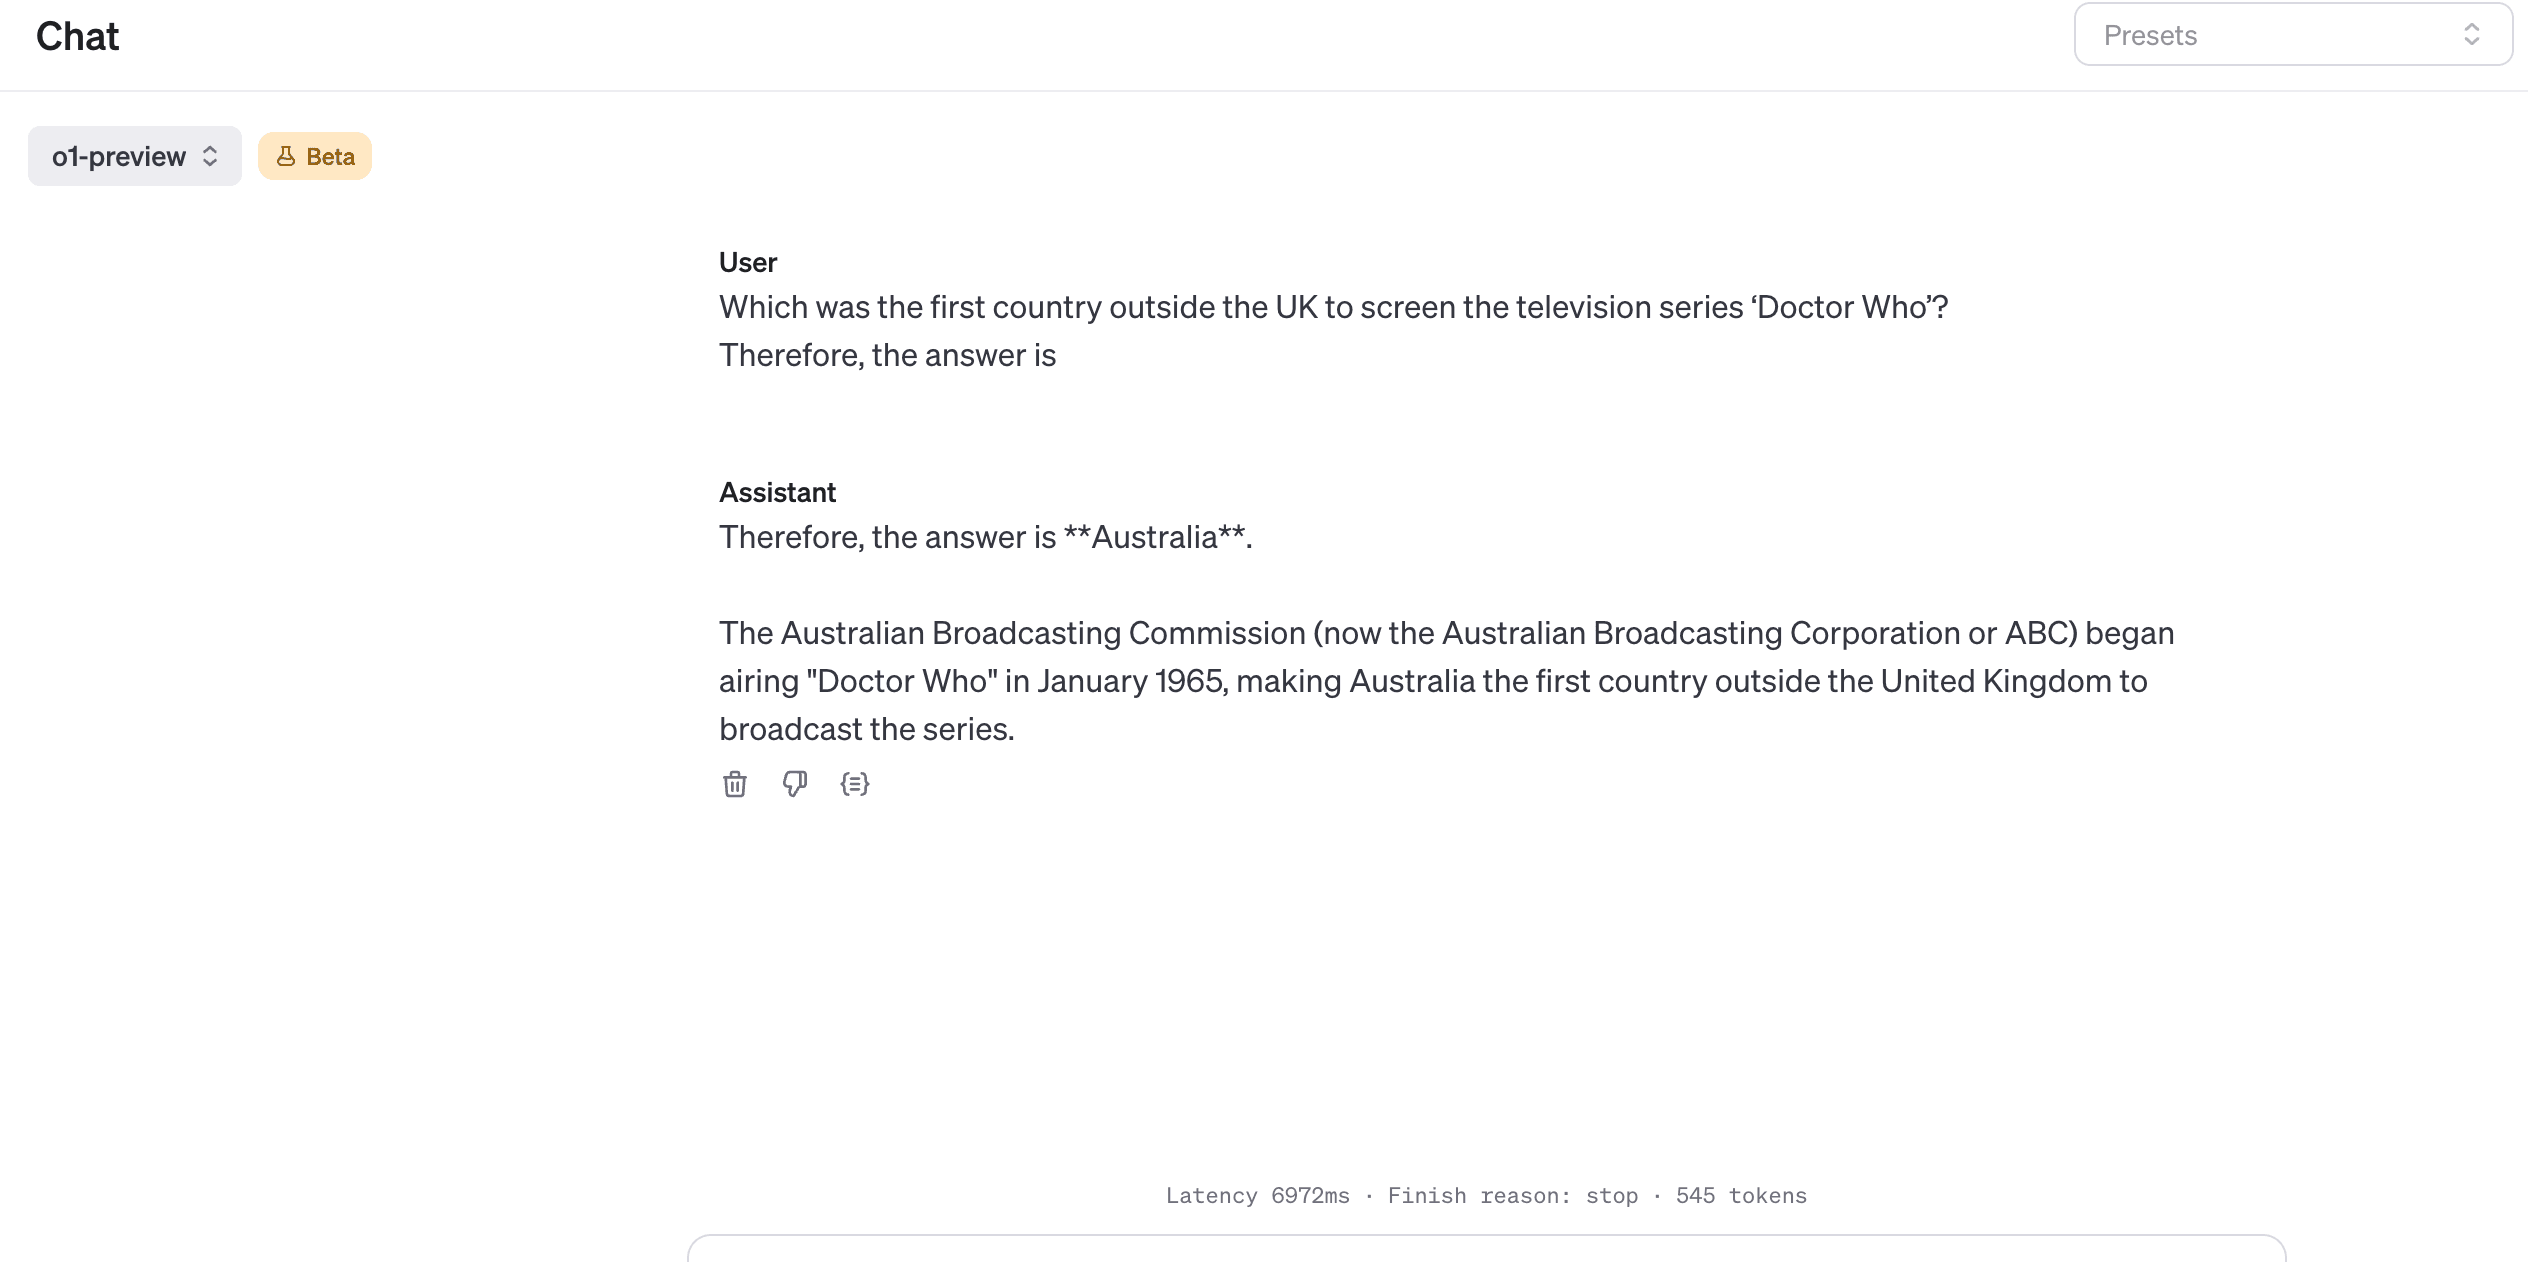The image size is (2528, 1262).
Task: Click the user's Doctor Who question text
Action: (1333, 307)
